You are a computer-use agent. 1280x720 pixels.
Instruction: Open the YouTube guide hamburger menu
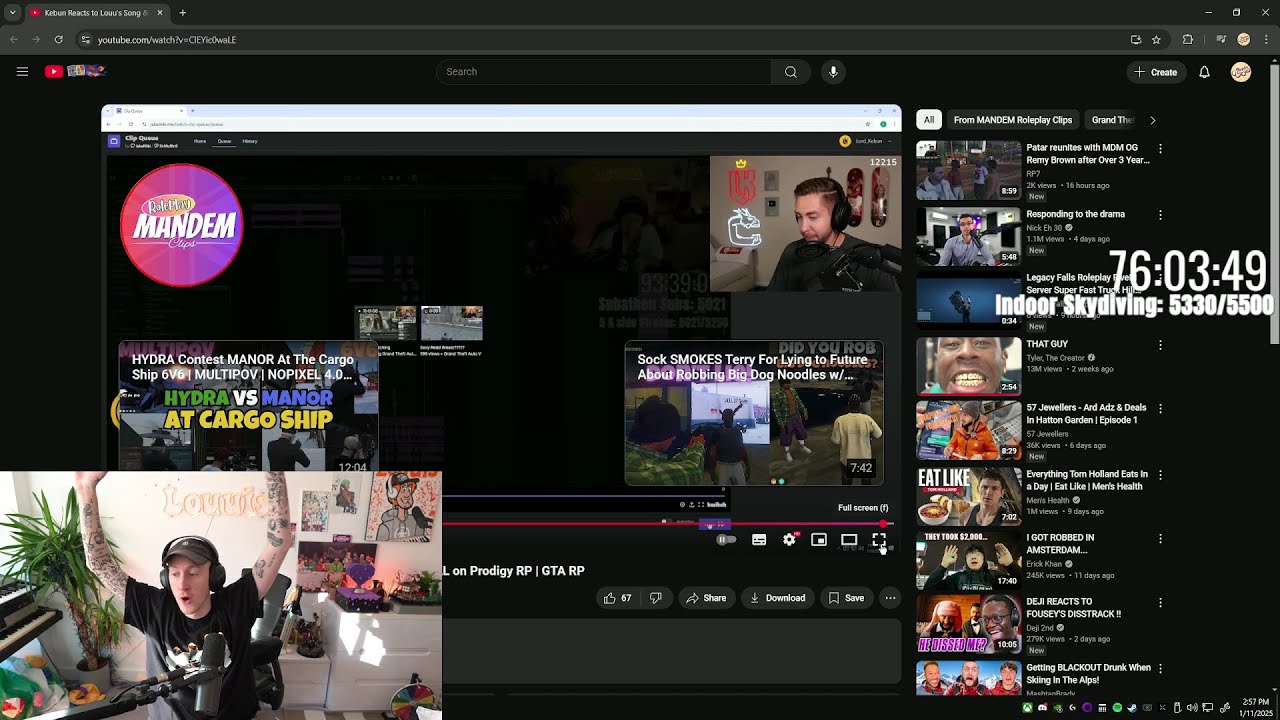[22, 71]
